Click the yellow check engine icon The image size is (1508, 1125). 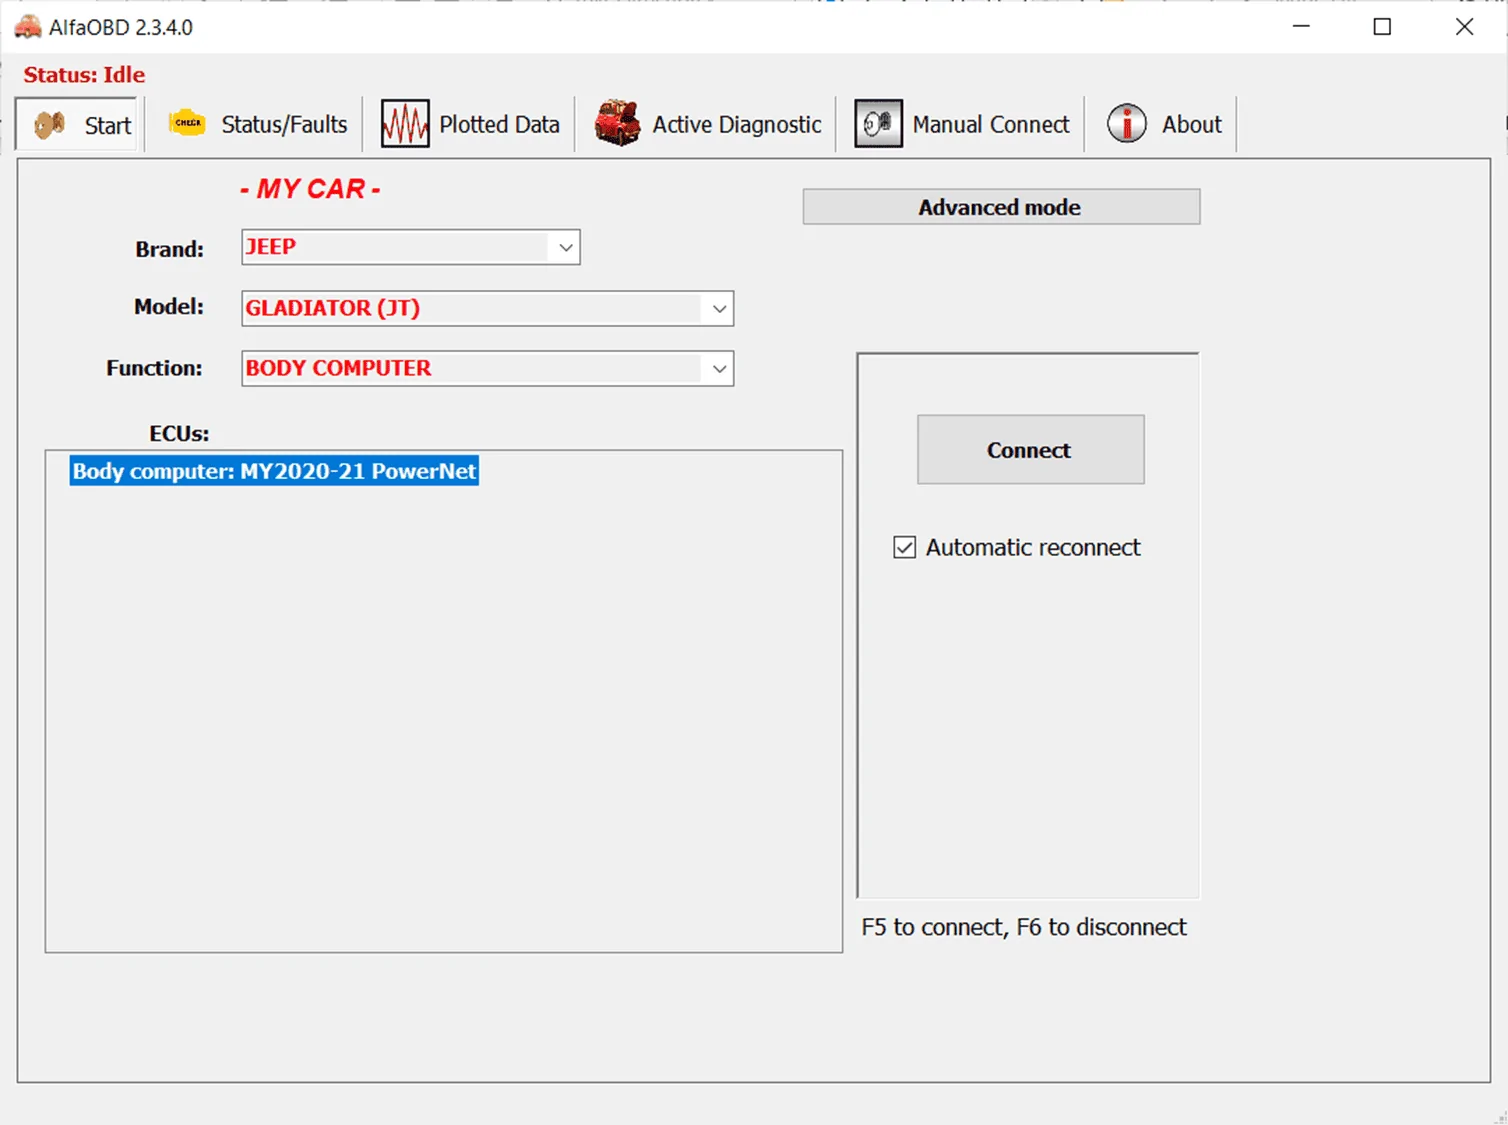click(187, 123)
